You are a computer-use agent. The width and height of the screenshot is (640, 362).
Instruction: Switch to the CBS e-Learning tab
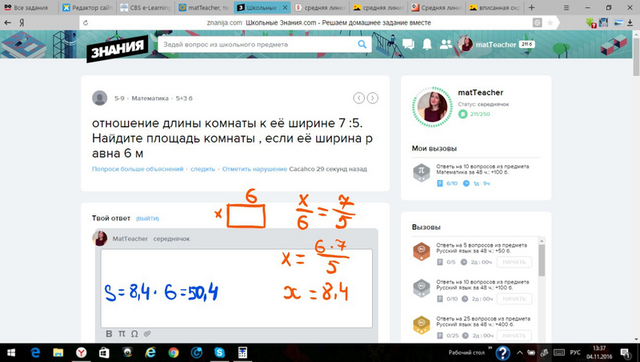[146, 7]
